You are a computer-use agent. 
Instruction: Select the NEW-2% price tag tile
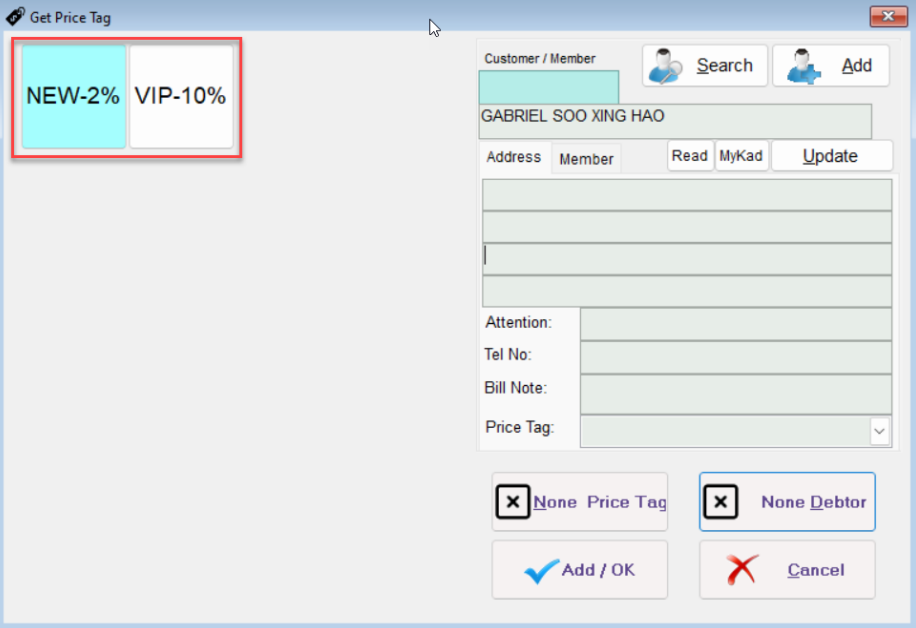coord(74,97)
